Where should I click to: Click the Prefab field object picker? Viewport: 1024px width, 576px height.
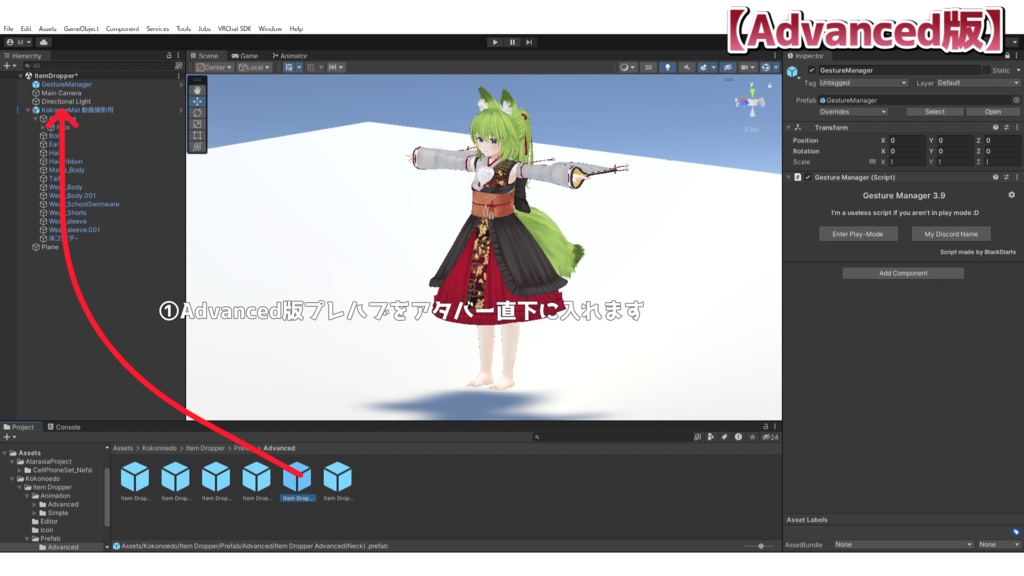1016,100
